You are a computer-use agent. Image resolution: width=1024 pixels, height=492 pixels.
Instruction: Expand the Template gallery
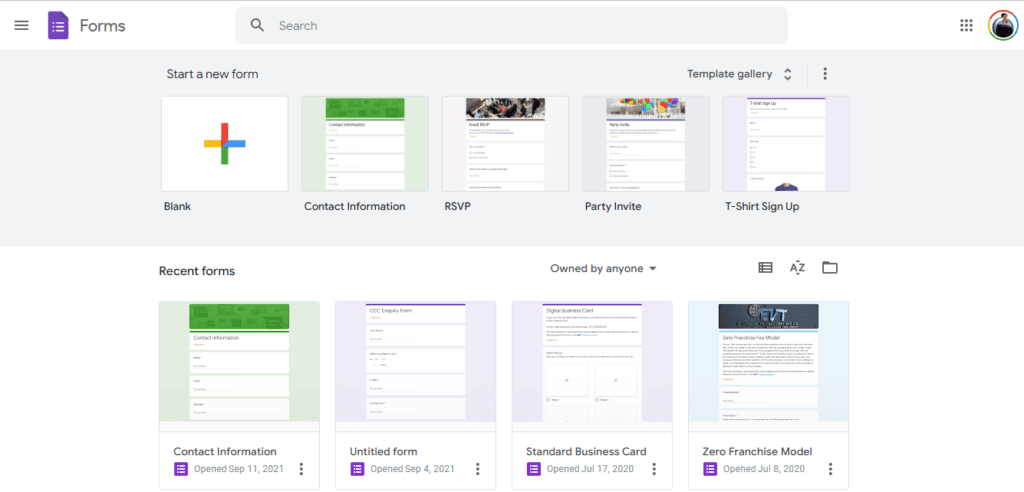pyautogui.click(x=739, y=74)
